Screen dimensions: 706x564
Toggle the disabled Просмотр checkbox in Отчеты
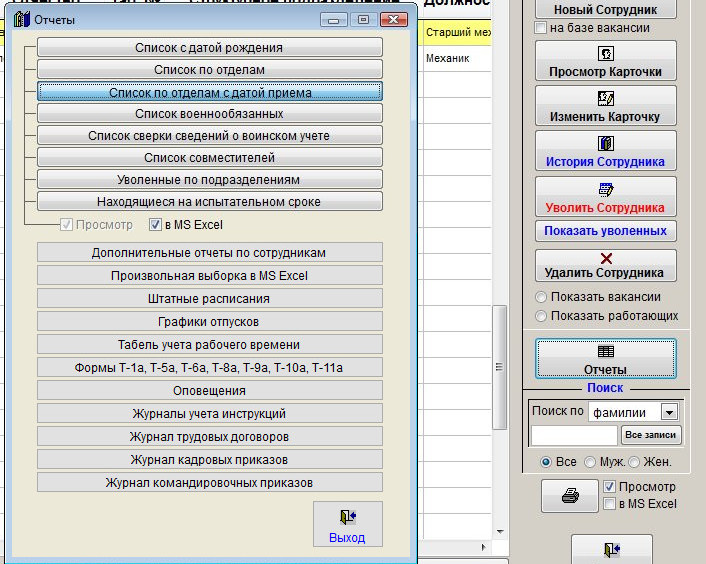click(x=66, y=225)
